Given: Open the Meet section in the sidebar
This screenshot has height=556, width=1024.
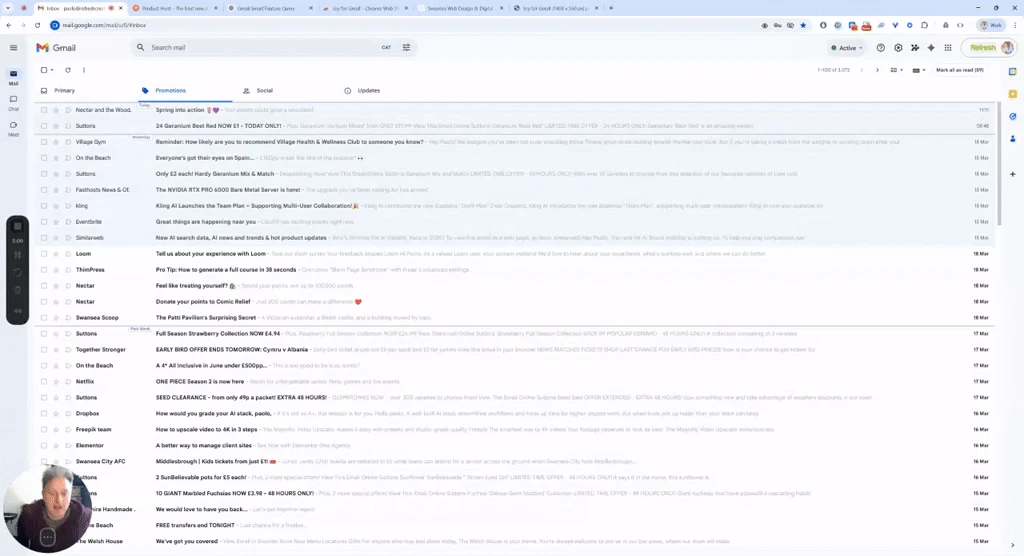Looking at the screenshot, I should coord(13,129).
